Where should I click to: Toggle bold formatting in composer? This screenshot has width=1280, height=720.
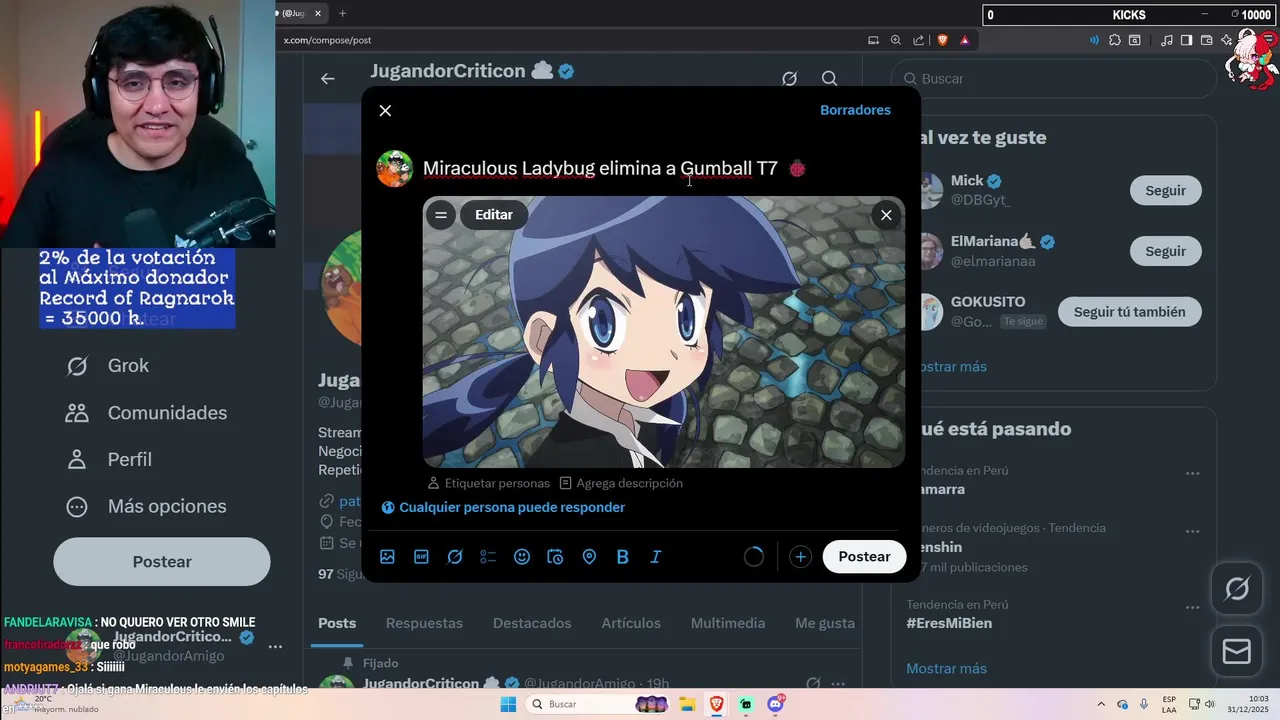[622, 557]
